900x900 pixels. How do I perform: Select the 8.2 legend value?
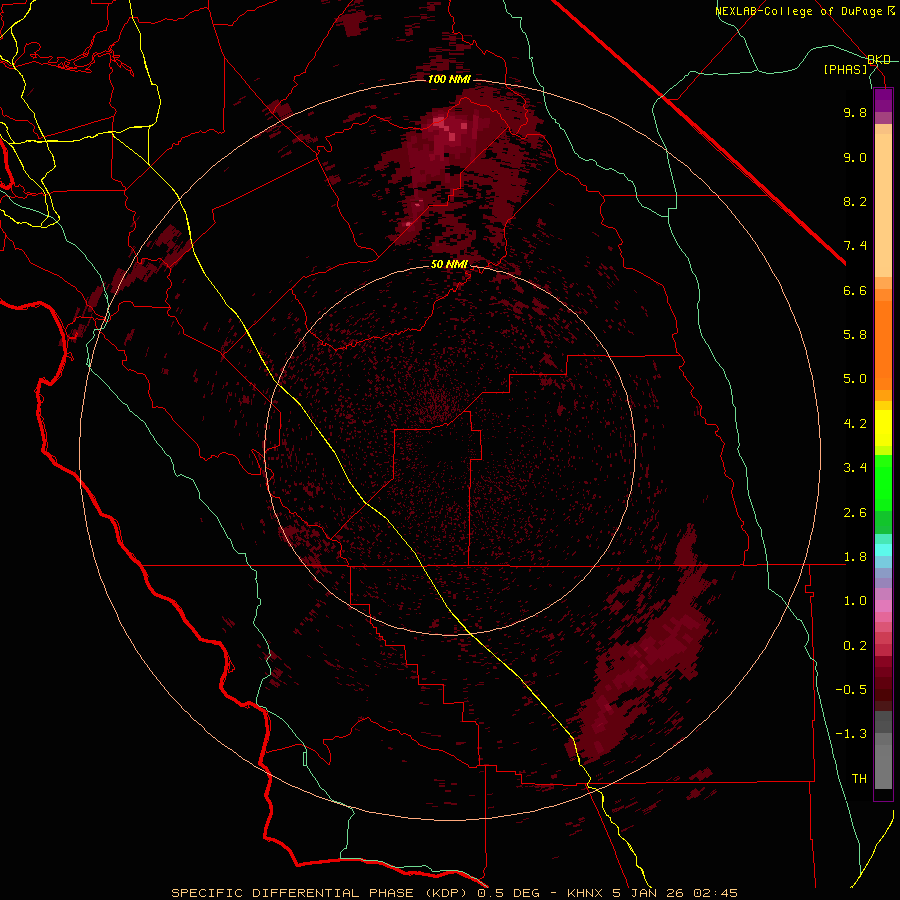[x=855, y=201]
